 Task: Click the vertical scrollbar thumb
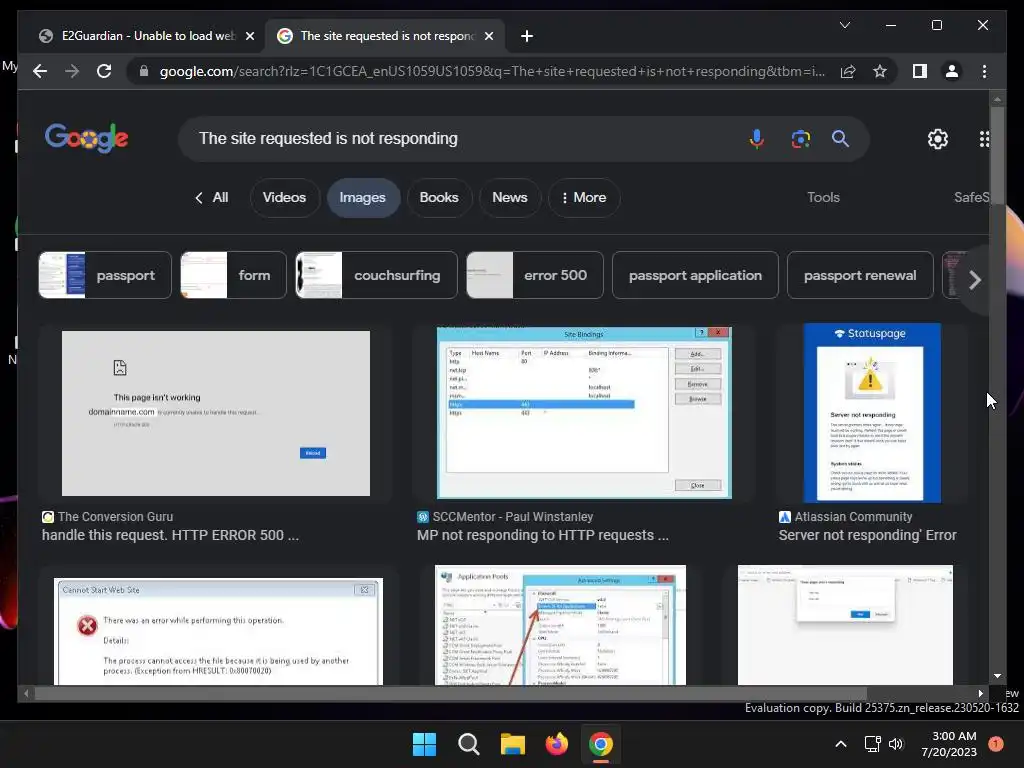(997, 155)
